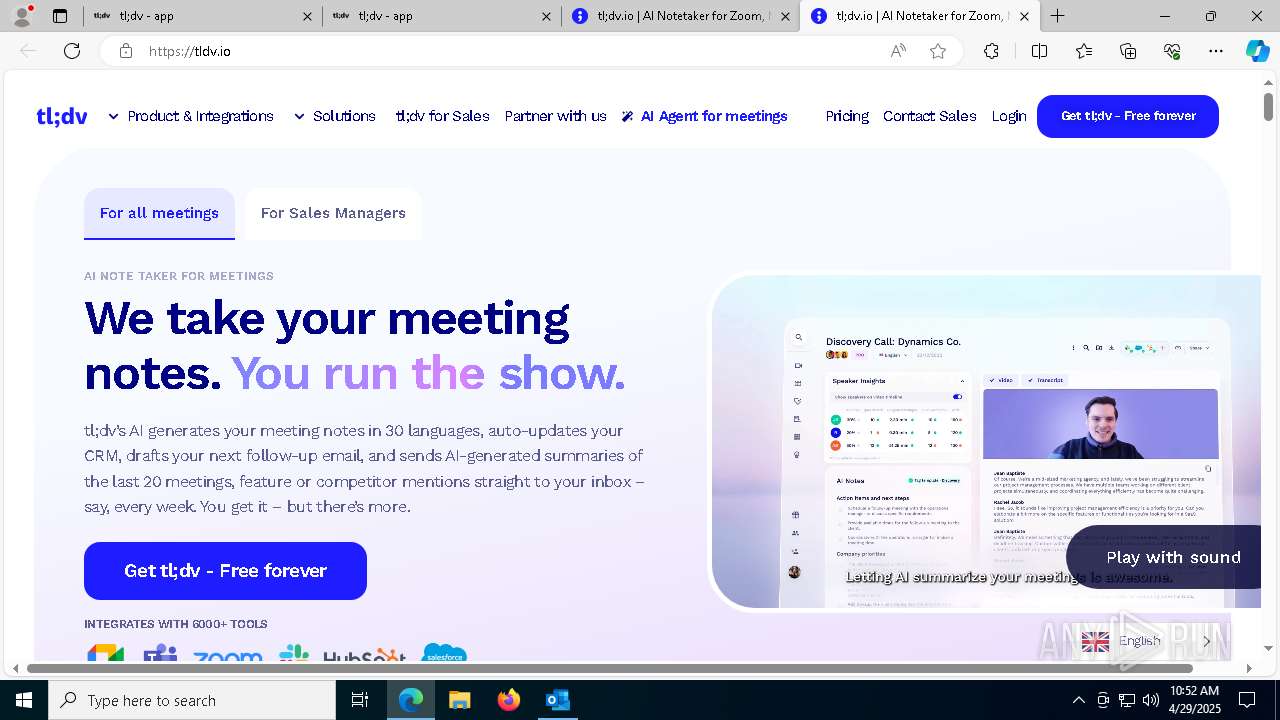1280x720 pixels.
Task: Select the For all meetings tab
Action: (159, 213)
